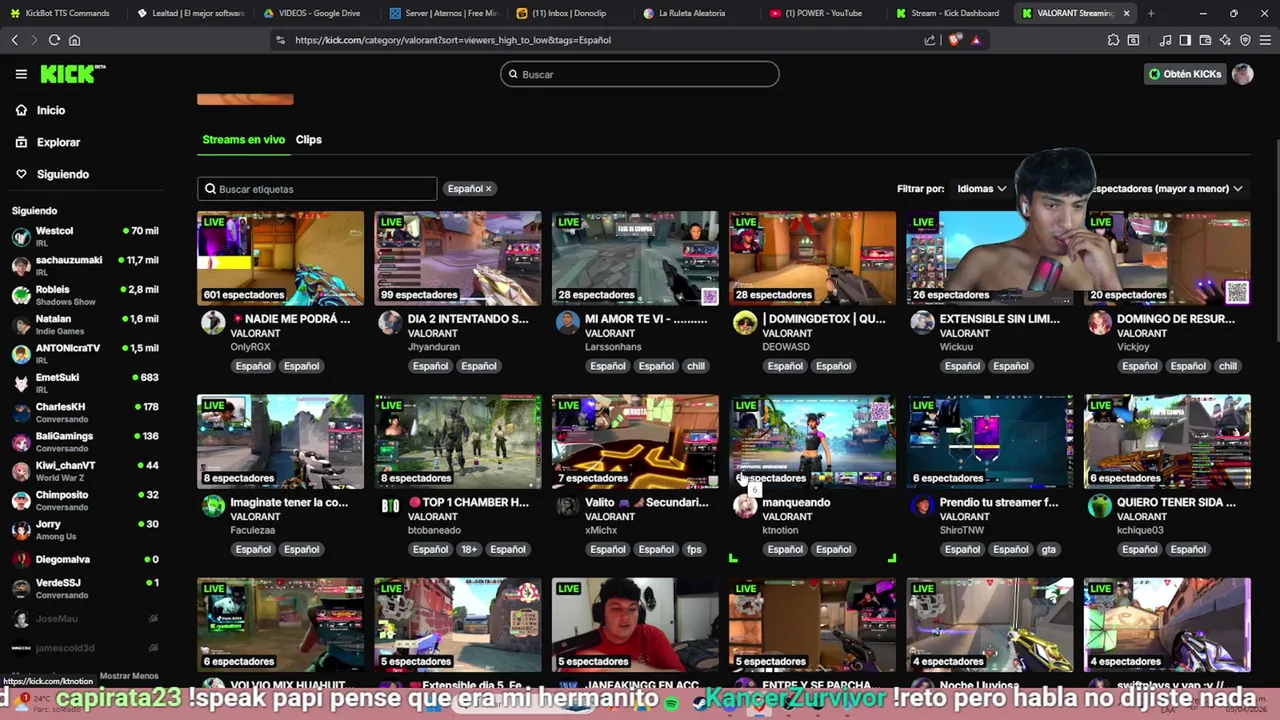Open streamer avatar beside NADIE ME PODRÁ stream
This screenshot has width=1280, height=720.
[213, 322]
